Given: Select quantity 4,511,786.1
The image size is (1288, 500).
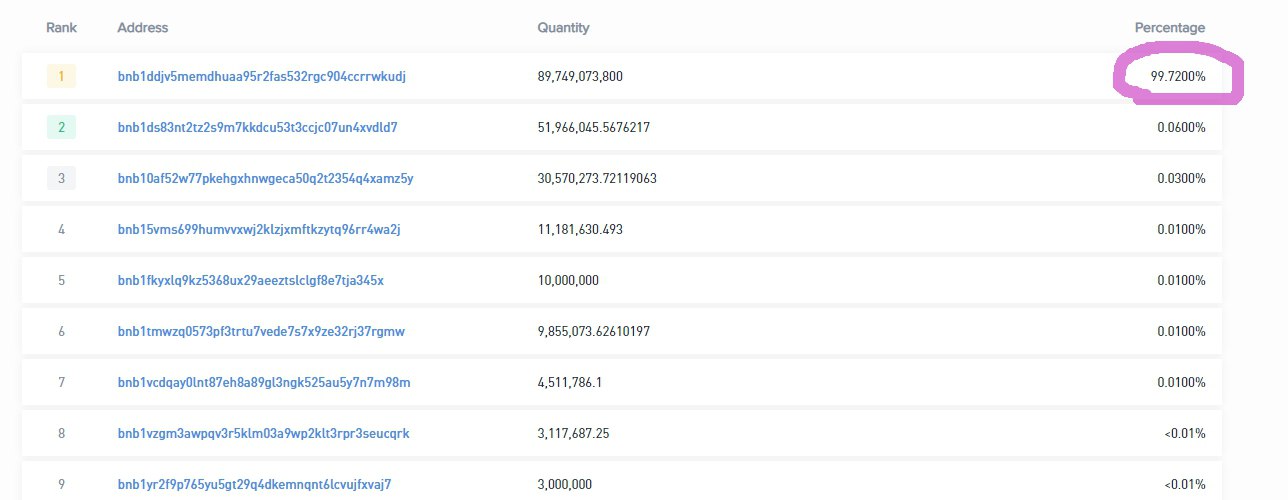Looking at the screenshot, I should click(x=570, y=382).
